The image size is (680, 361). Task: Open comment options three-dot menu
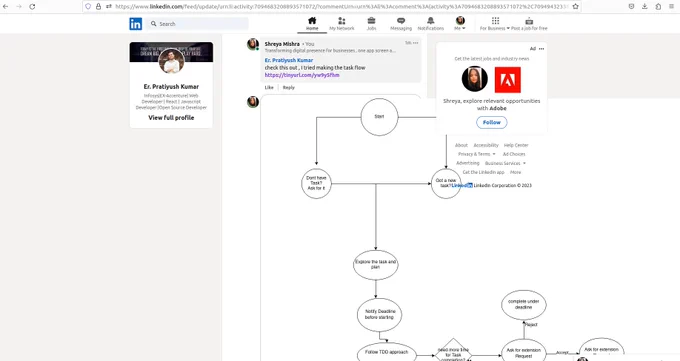click(415, 43)
